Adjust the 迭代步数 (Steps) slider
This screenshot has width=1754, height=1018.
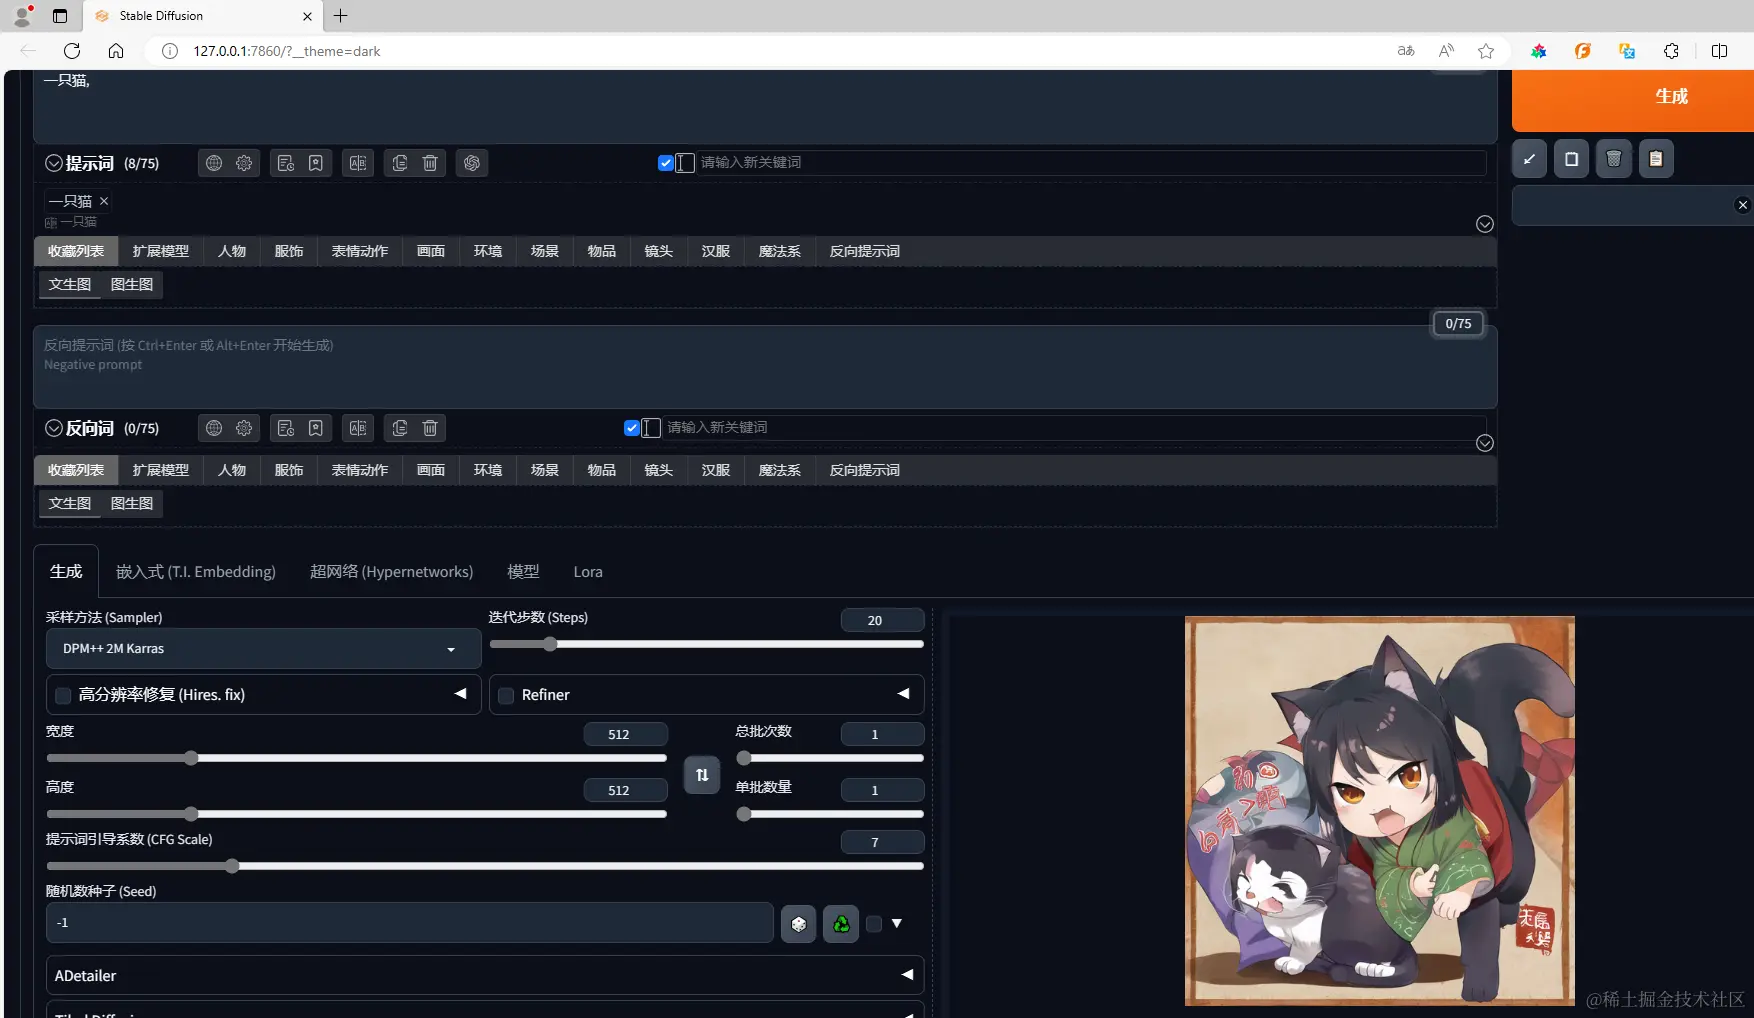706,645
